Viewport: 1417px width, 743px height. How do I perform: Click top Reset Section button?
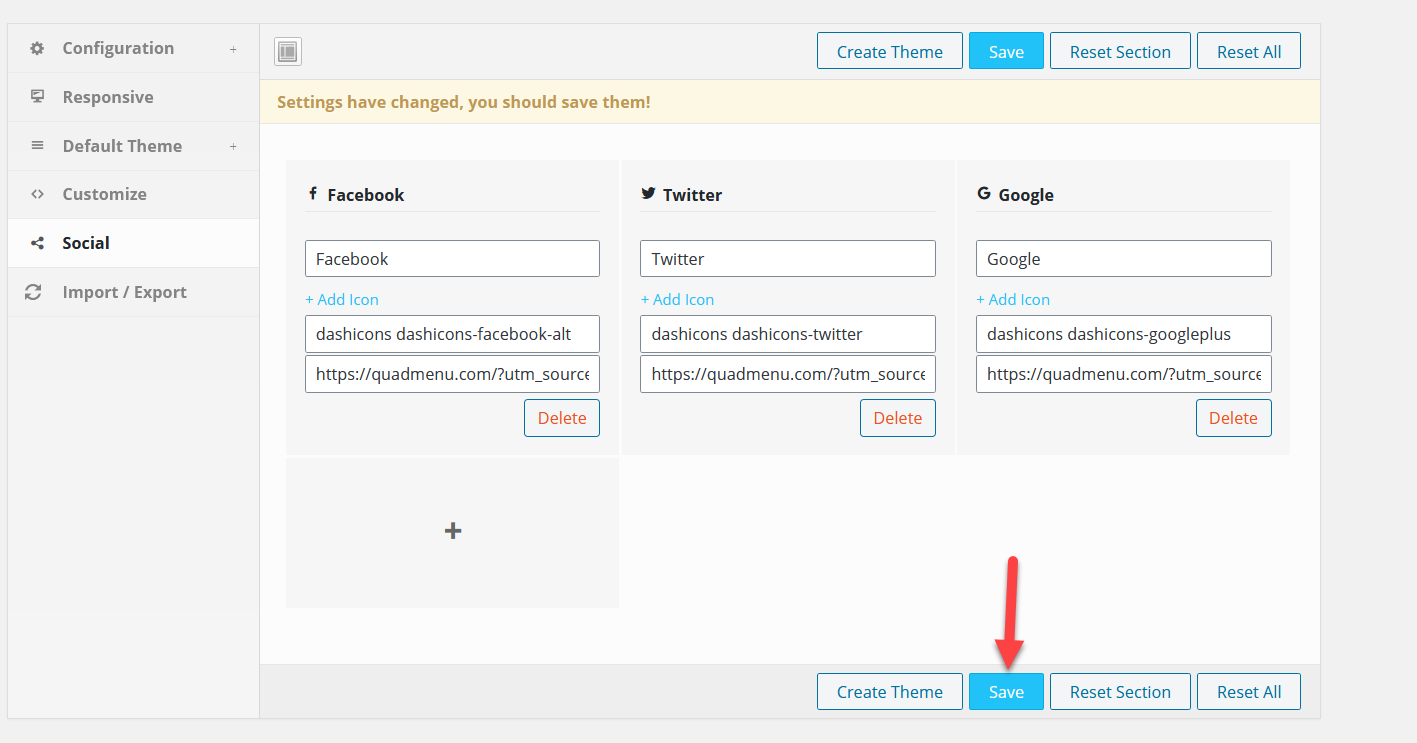1120,51
